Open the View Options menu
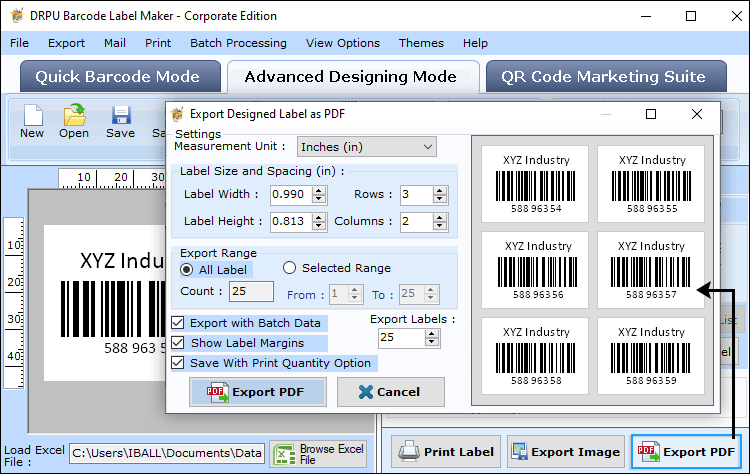750x474 pixels. pos(342,43)
